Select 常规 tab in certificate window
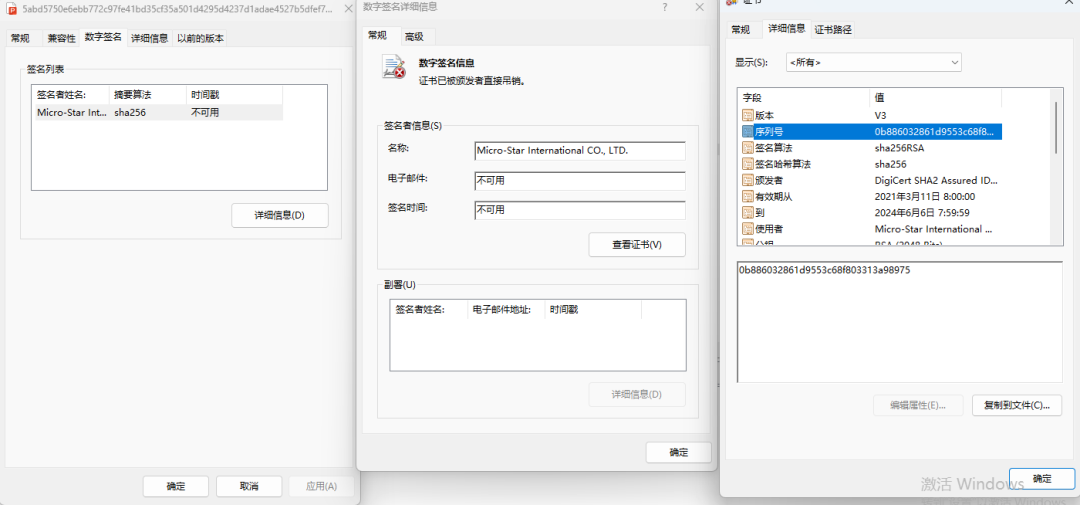Viewport: 1080px width, 505px height. (740, 30)
